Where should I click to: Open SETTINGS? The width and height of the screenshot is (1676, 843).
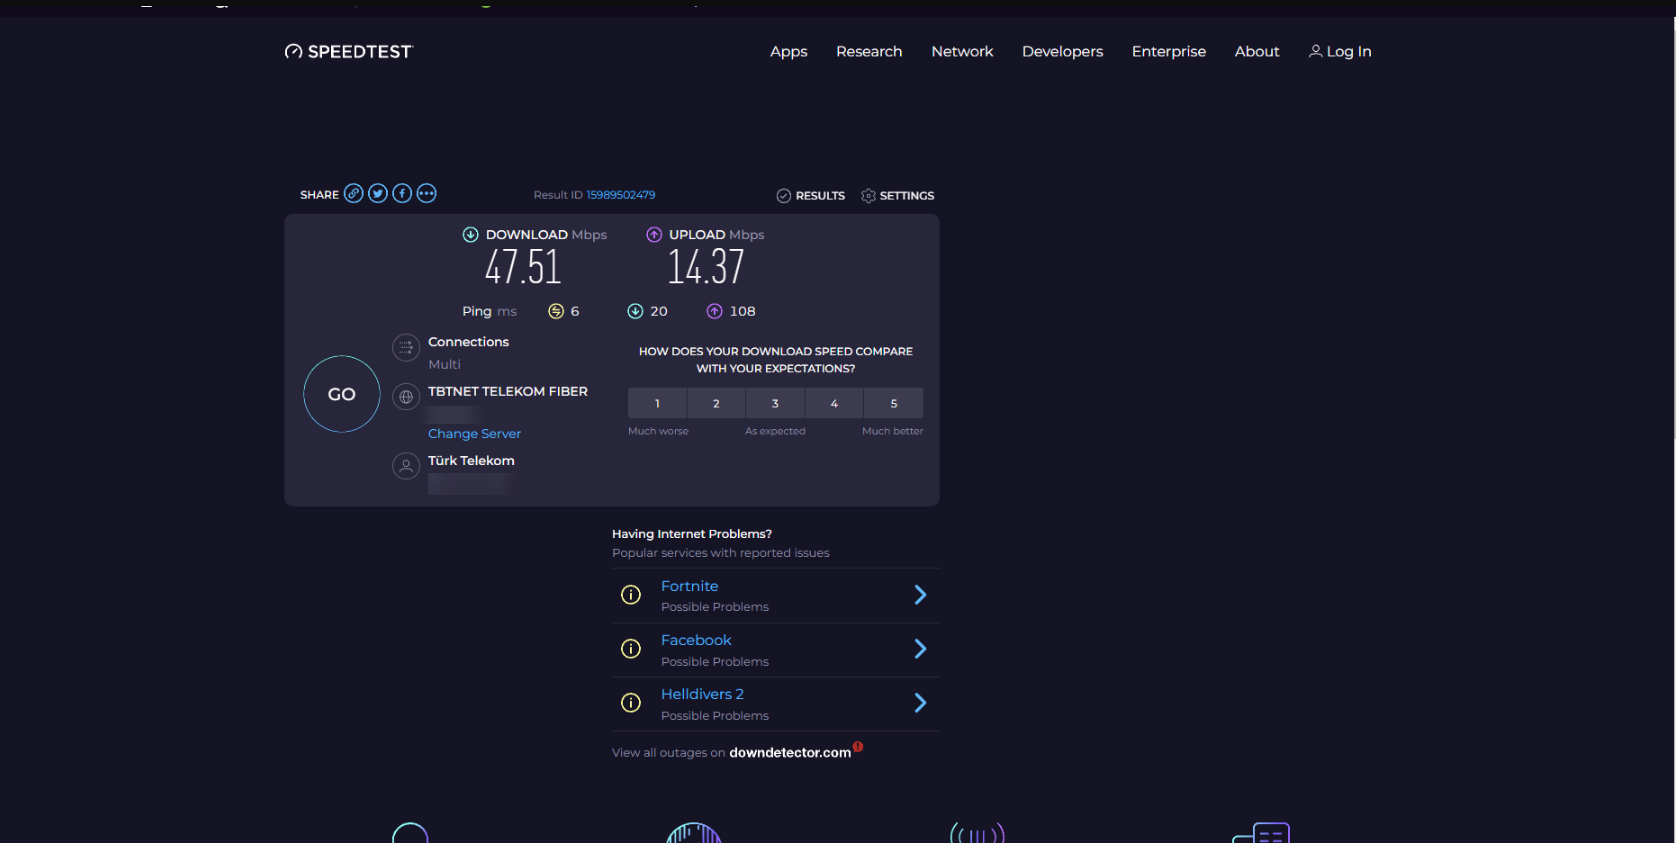[907, 196]
